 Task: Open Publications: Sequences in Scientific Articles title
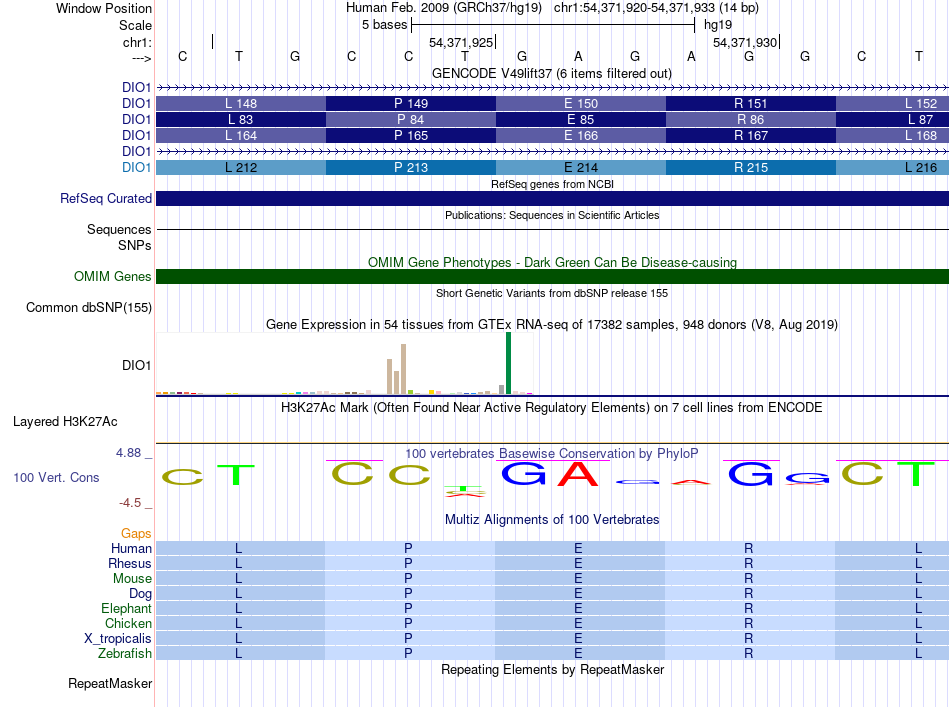click(552, 215)
